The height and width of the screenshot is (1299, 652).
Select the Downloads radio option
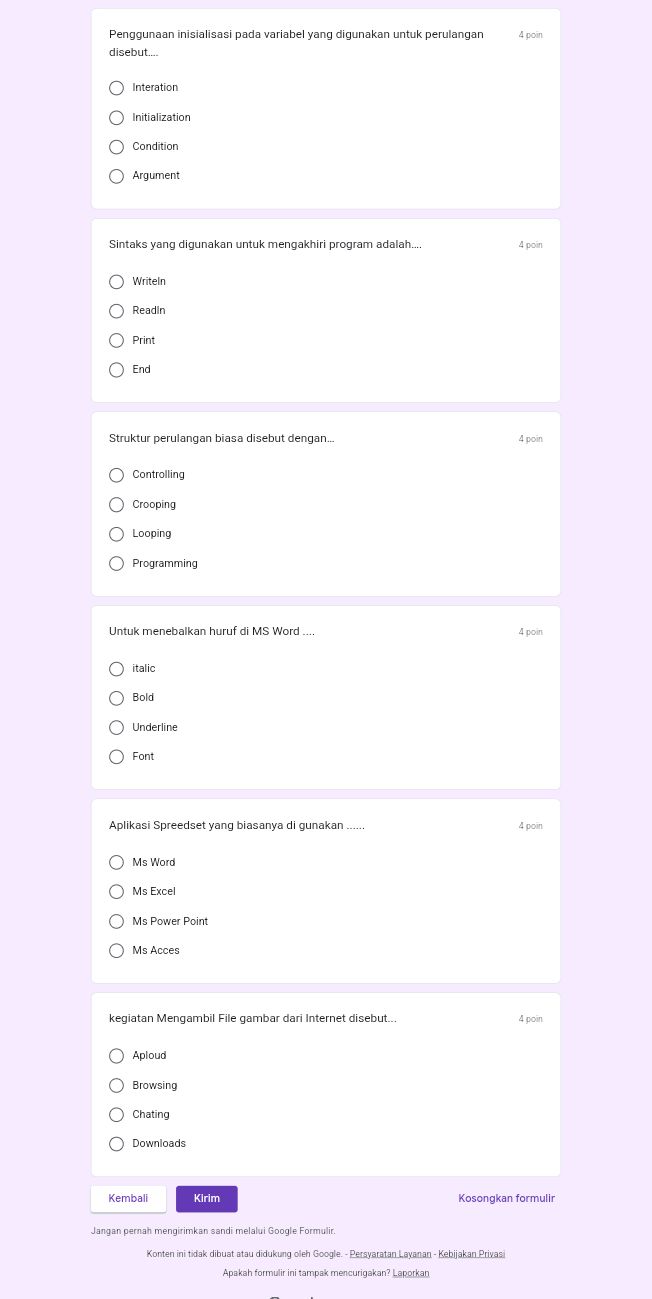[x=116, y=1144]
